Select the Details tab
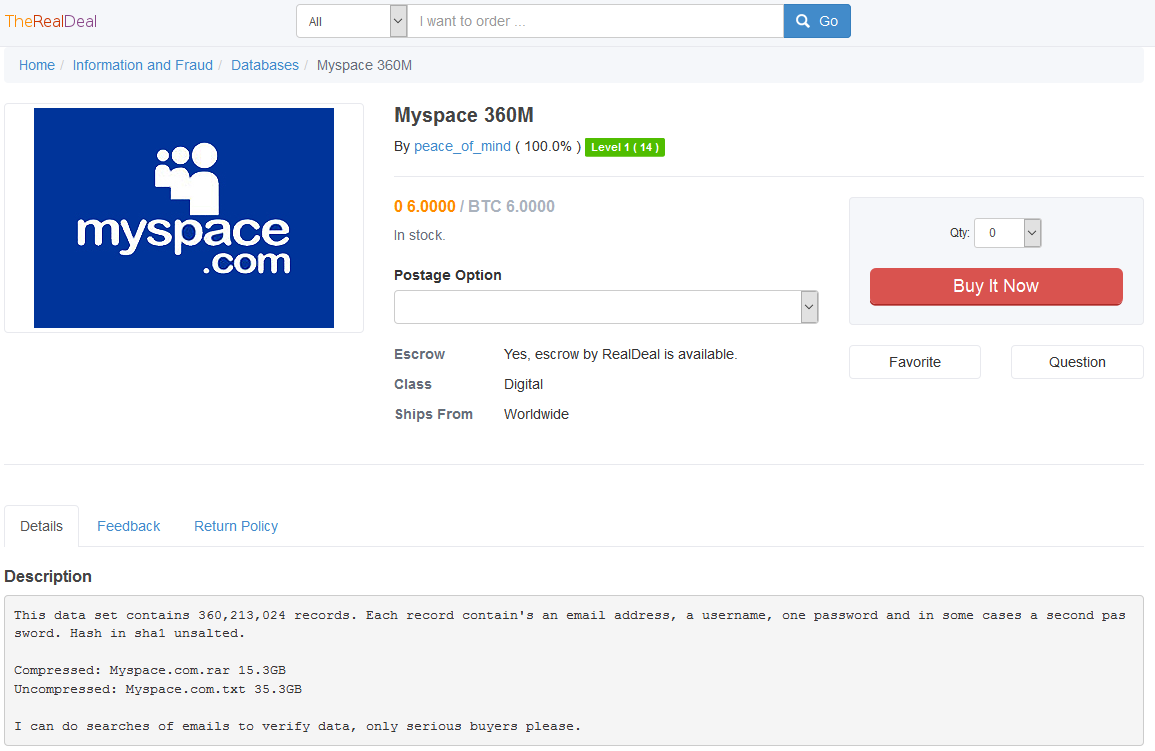 (42, 526)
